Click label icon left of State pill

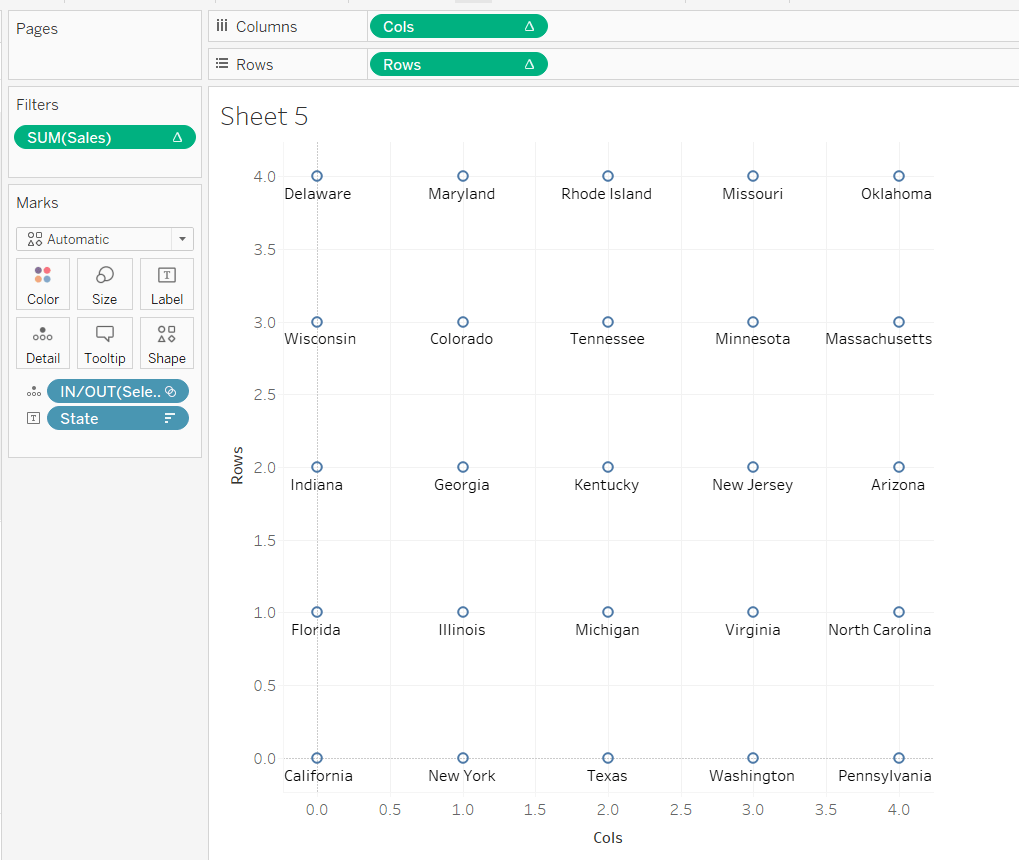(x=33, y=419)
